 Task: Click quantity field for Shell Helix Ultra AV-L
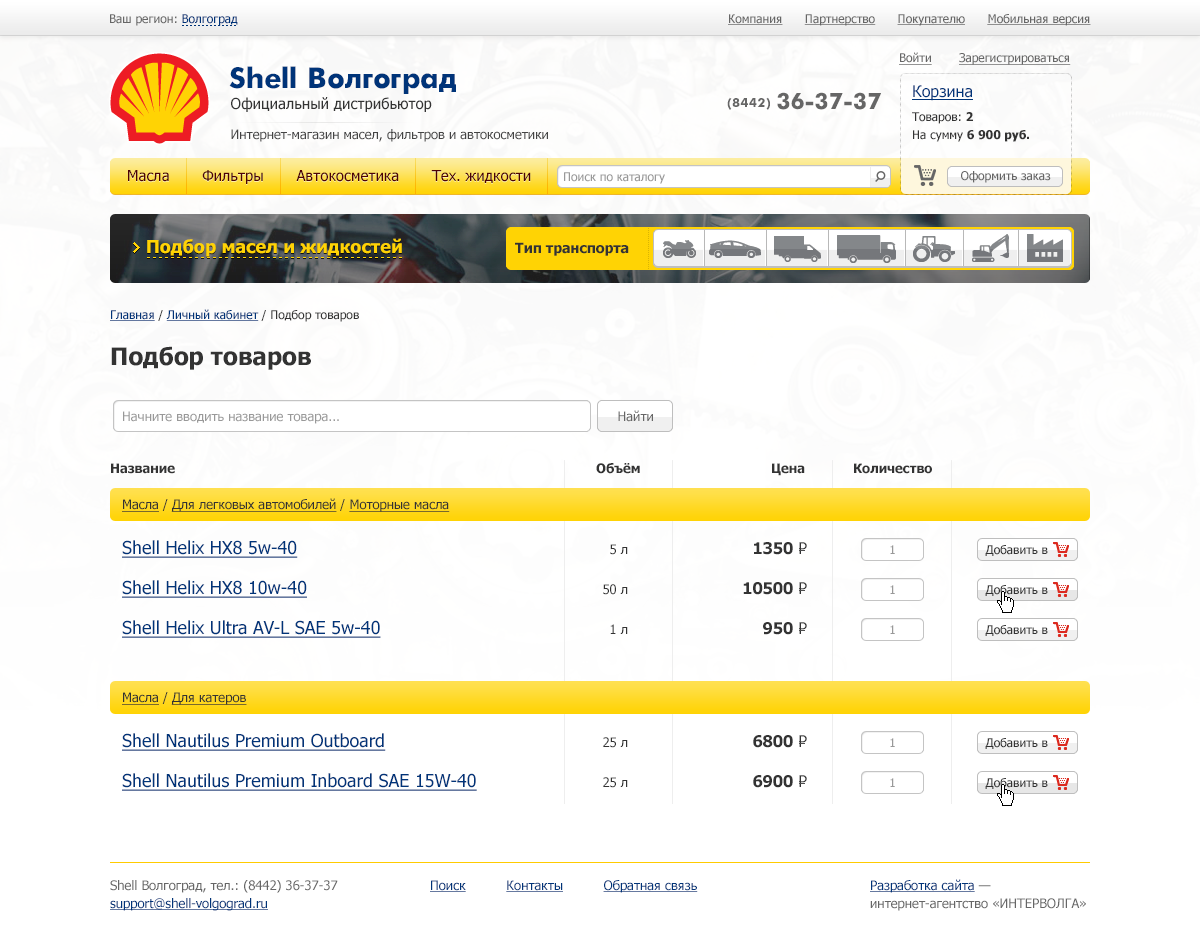pyautogui.click(x=892, y=630)
